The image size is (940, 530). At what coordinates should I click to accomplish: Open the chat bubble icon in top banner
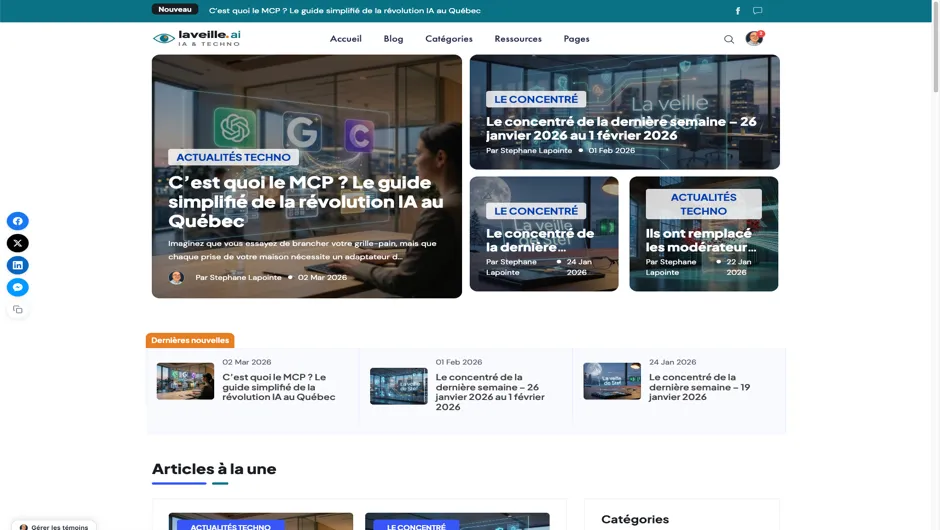[758, 11]
